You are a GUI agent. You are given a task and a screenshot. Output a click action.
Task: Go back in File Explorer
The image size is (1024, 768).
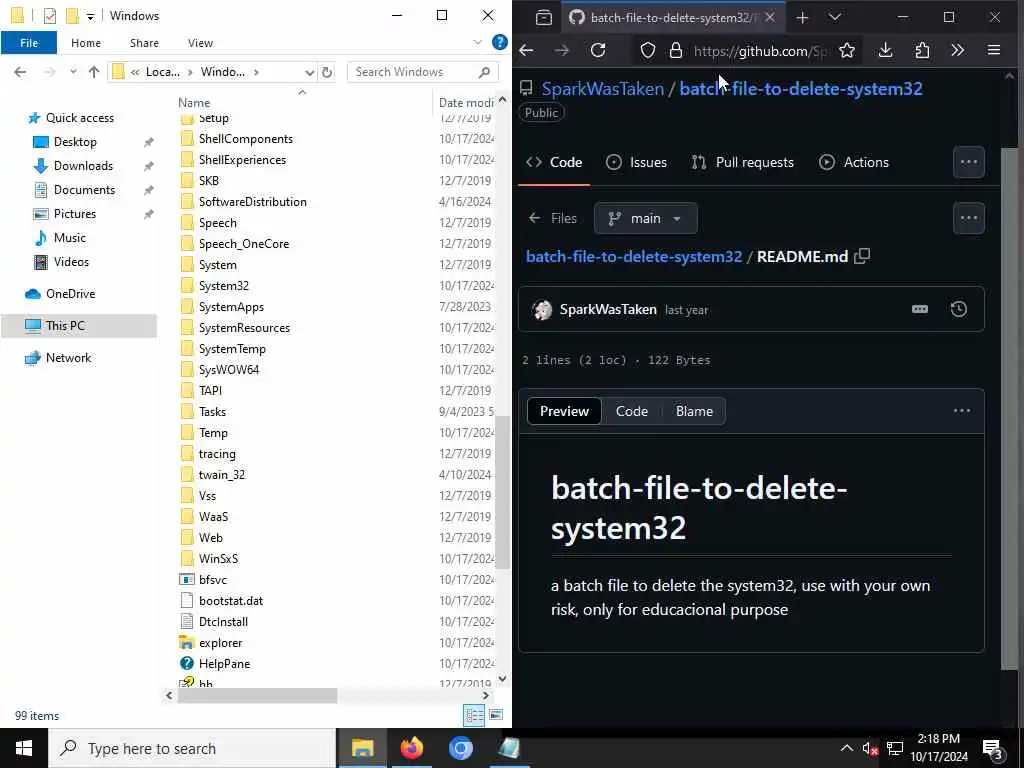click(x=20, y=72)
